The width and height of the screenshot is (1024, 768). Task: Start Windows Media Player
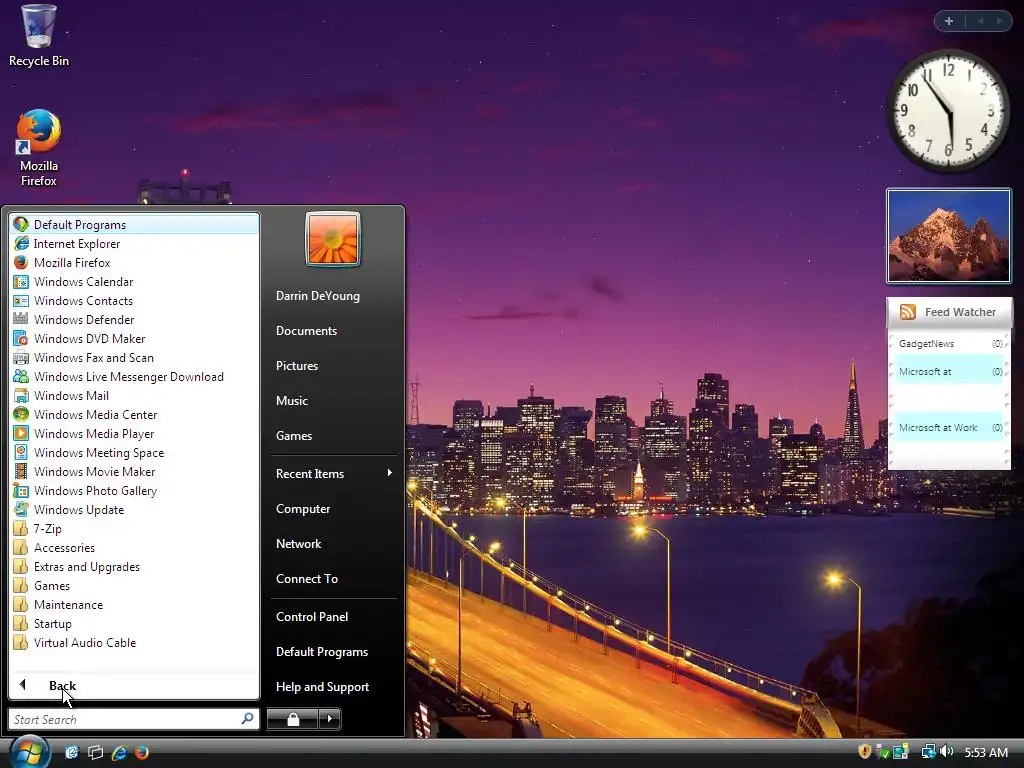(x=134, y=433)
